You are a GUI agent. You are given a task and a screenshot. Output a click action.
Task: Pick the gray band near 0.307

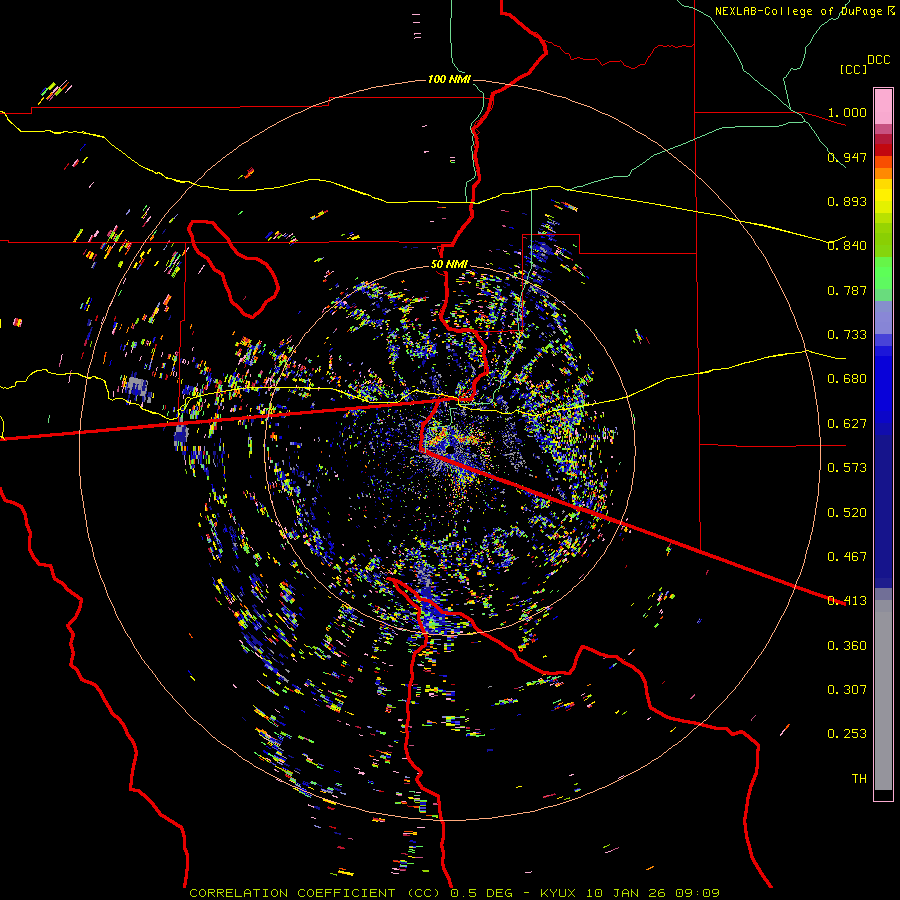click(x=883, y=695)
